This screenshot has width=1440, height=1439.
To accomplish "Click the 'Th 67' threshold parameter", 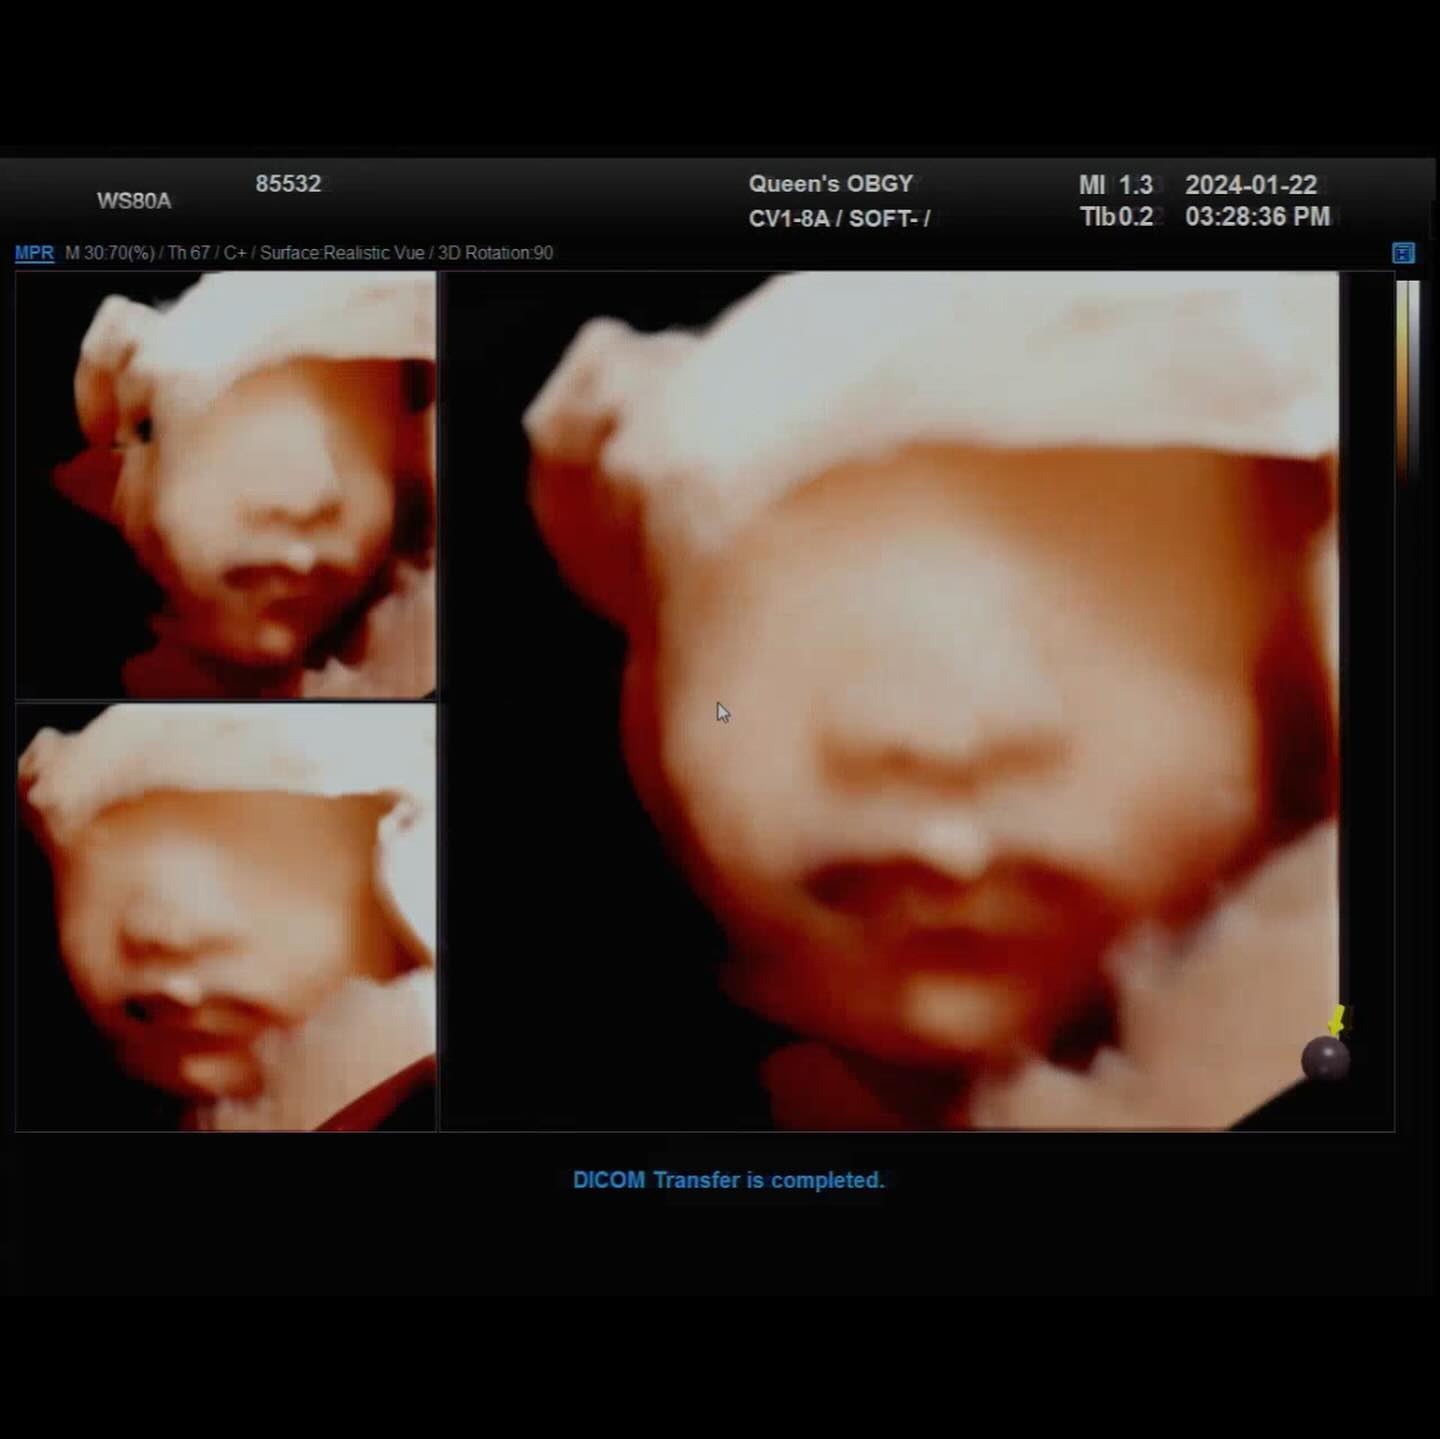I will 190,253.
